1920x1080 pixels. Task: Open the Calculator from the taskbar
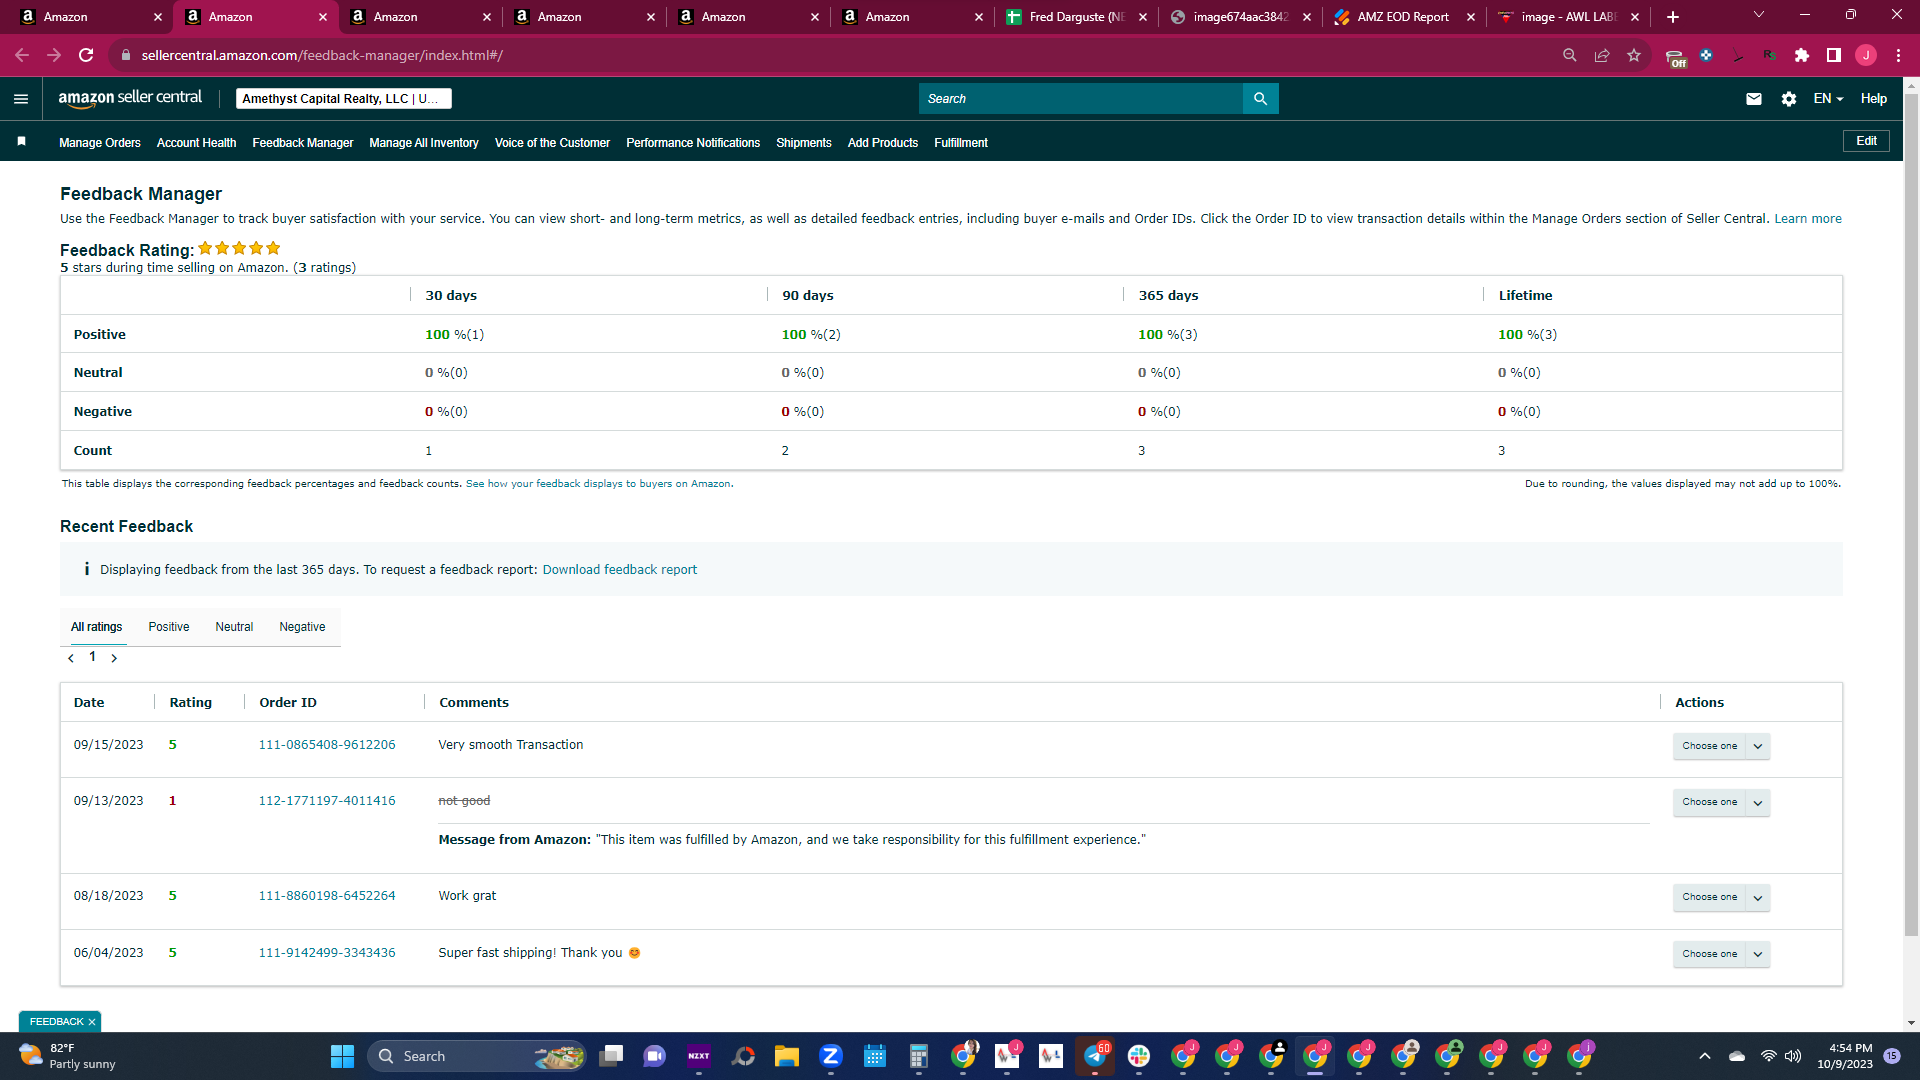point(919,1056)
